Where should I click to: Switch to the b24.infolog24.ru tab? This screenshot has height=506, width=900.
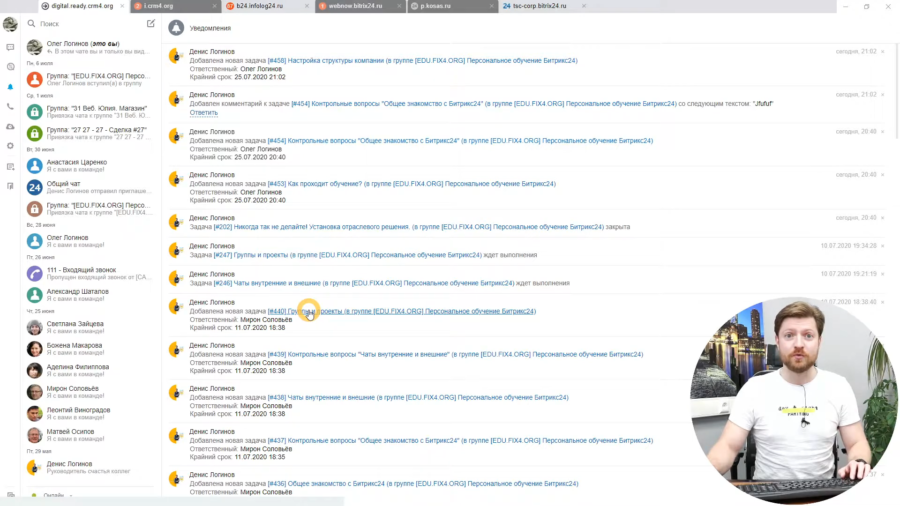tap(267, 6)
